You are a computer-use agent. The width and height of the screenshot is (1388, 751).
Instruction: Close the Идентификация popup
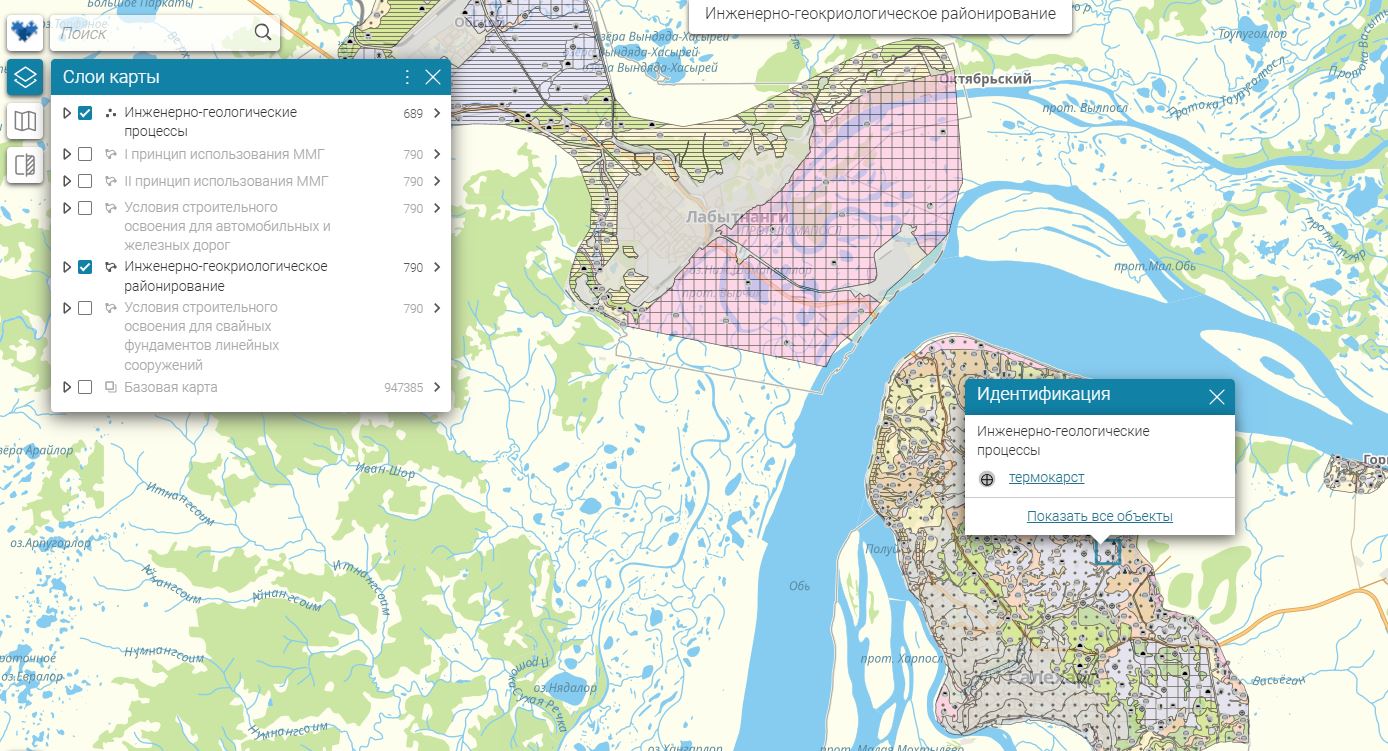1216,397
